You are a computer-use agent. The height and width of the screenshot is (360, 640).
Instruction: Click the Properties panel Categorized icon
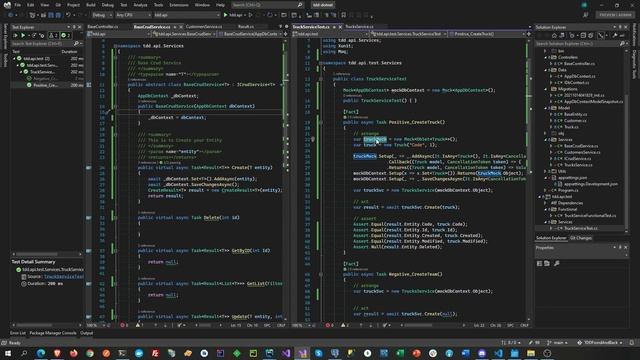point(539,264)
